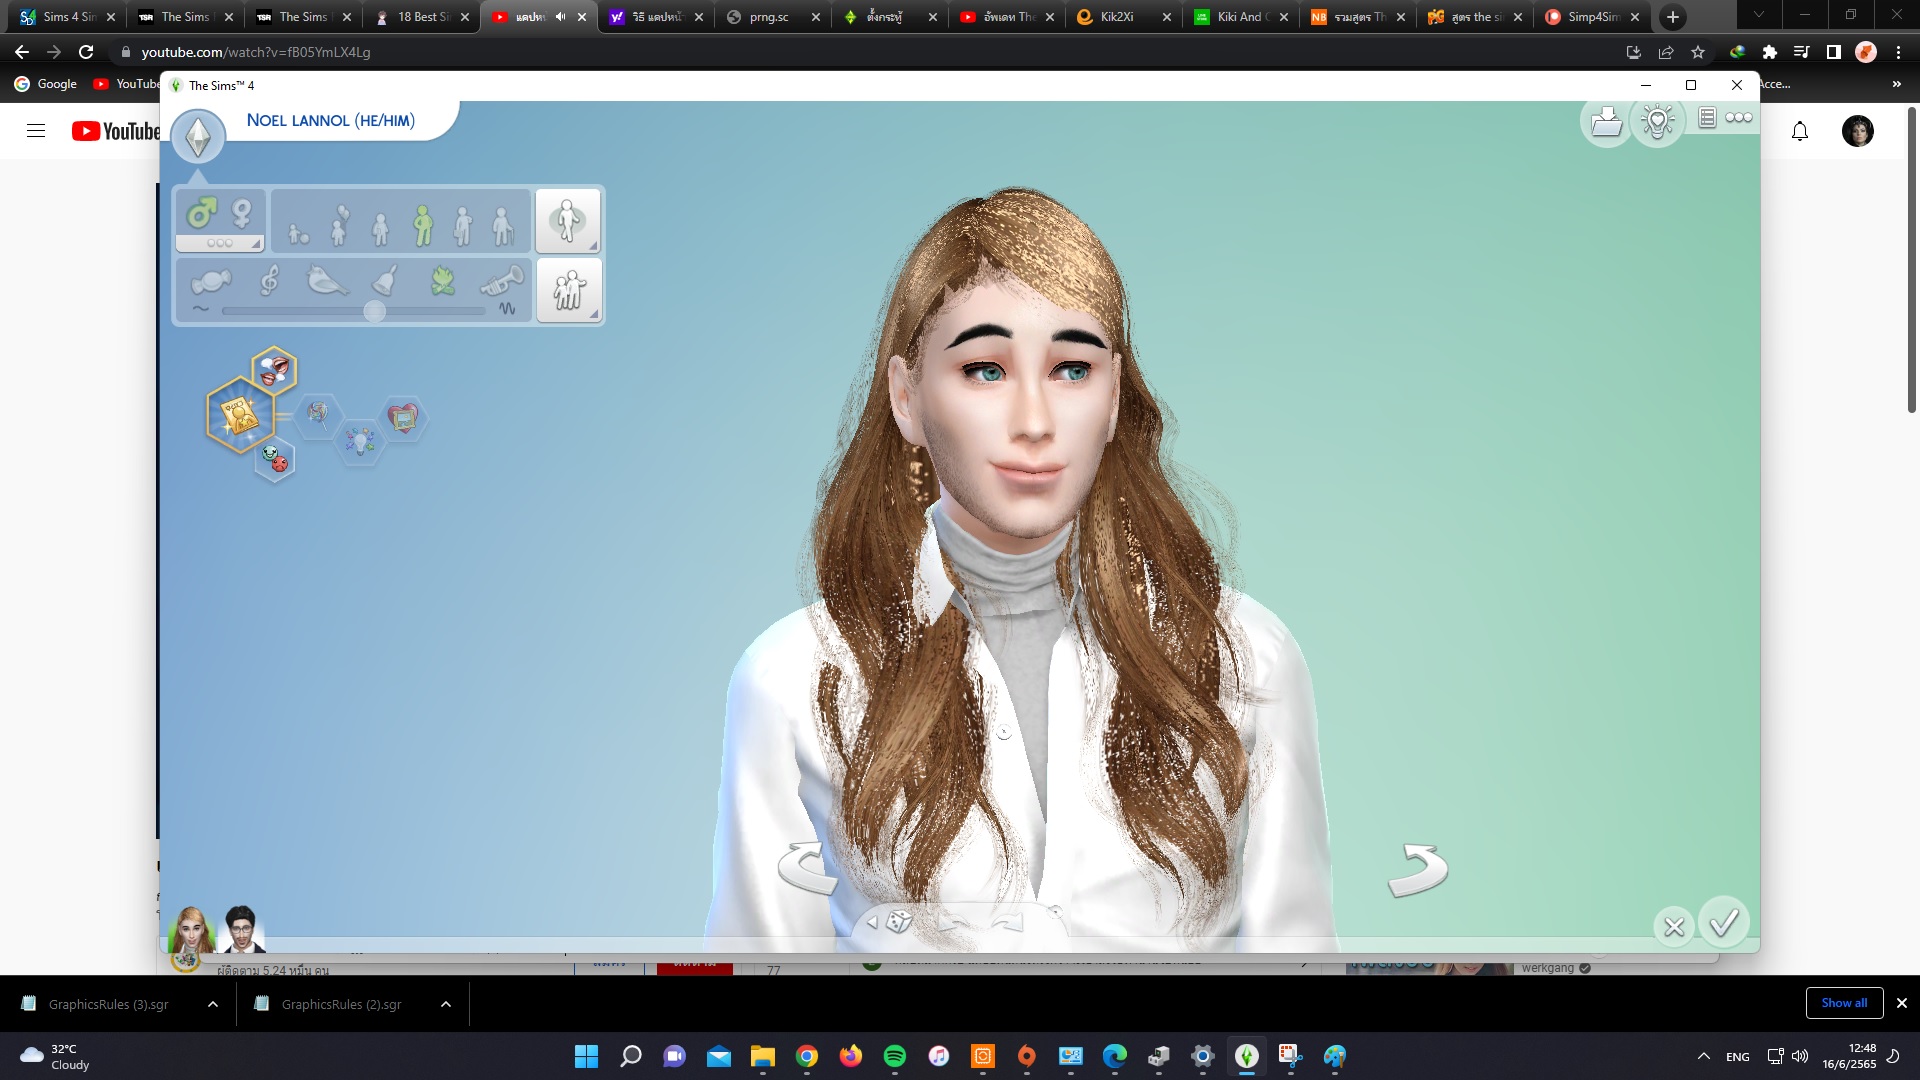Open Spotify from the taskbar
Image resolution: width=1920 pixels, height=1080 pixels.
895,1056
